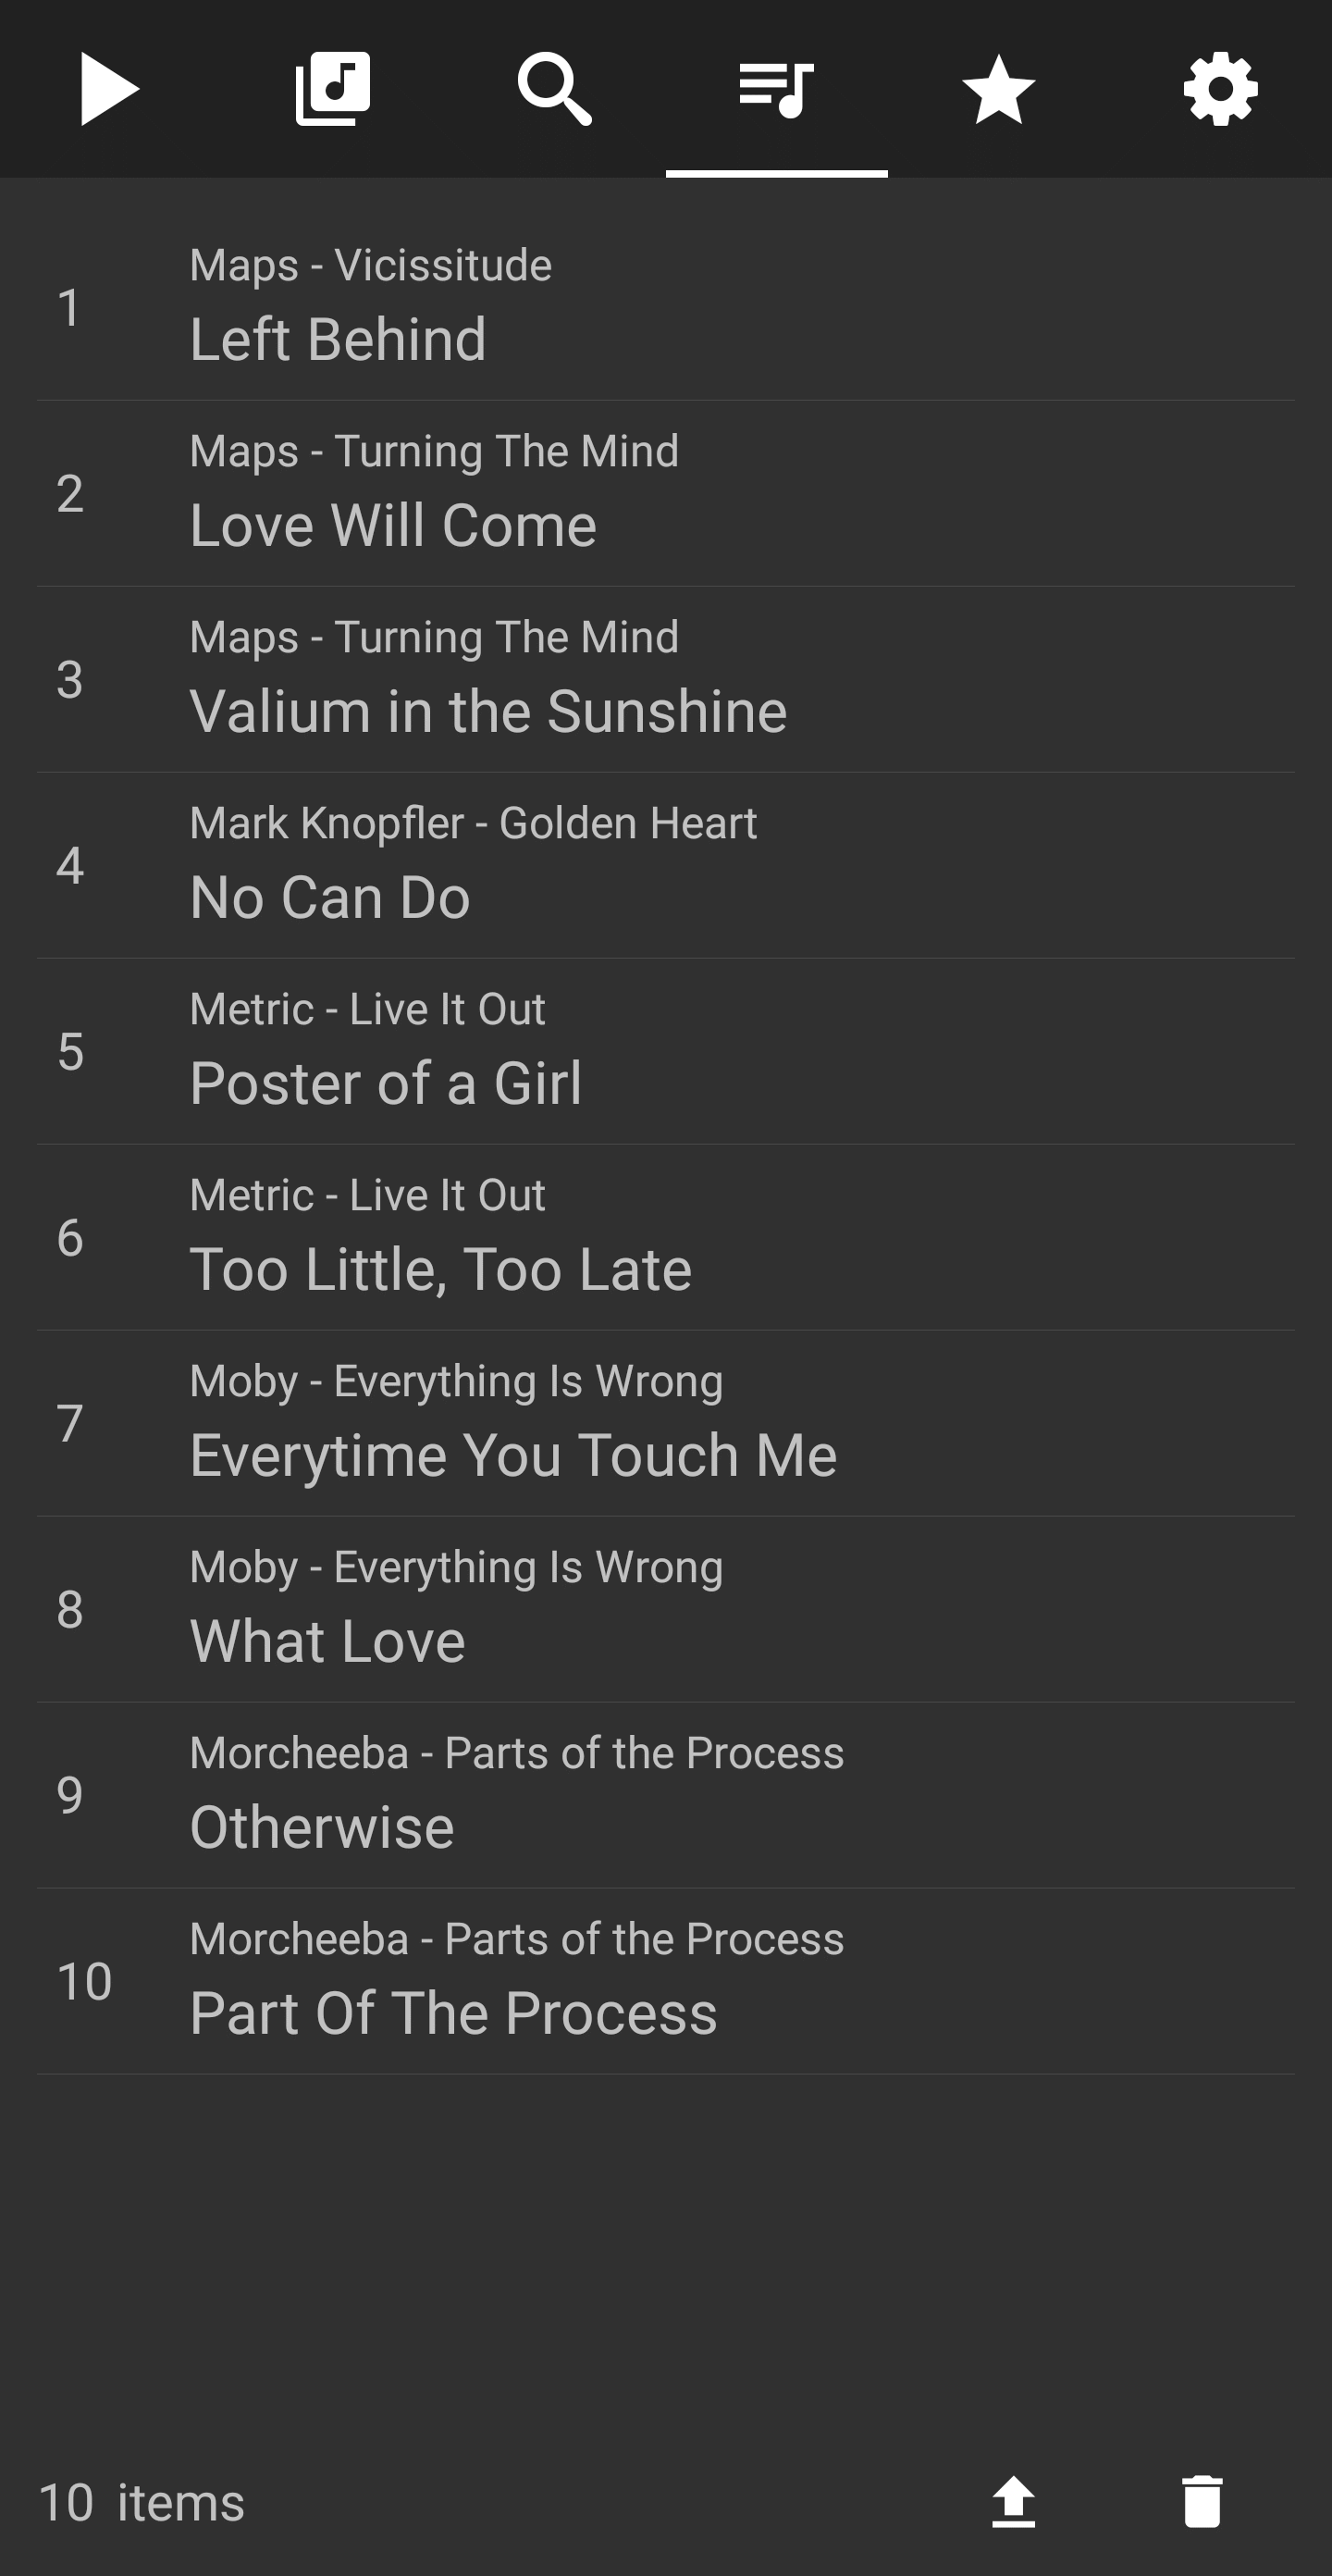
Task: Open the search tab
Action: click(555, 90)
